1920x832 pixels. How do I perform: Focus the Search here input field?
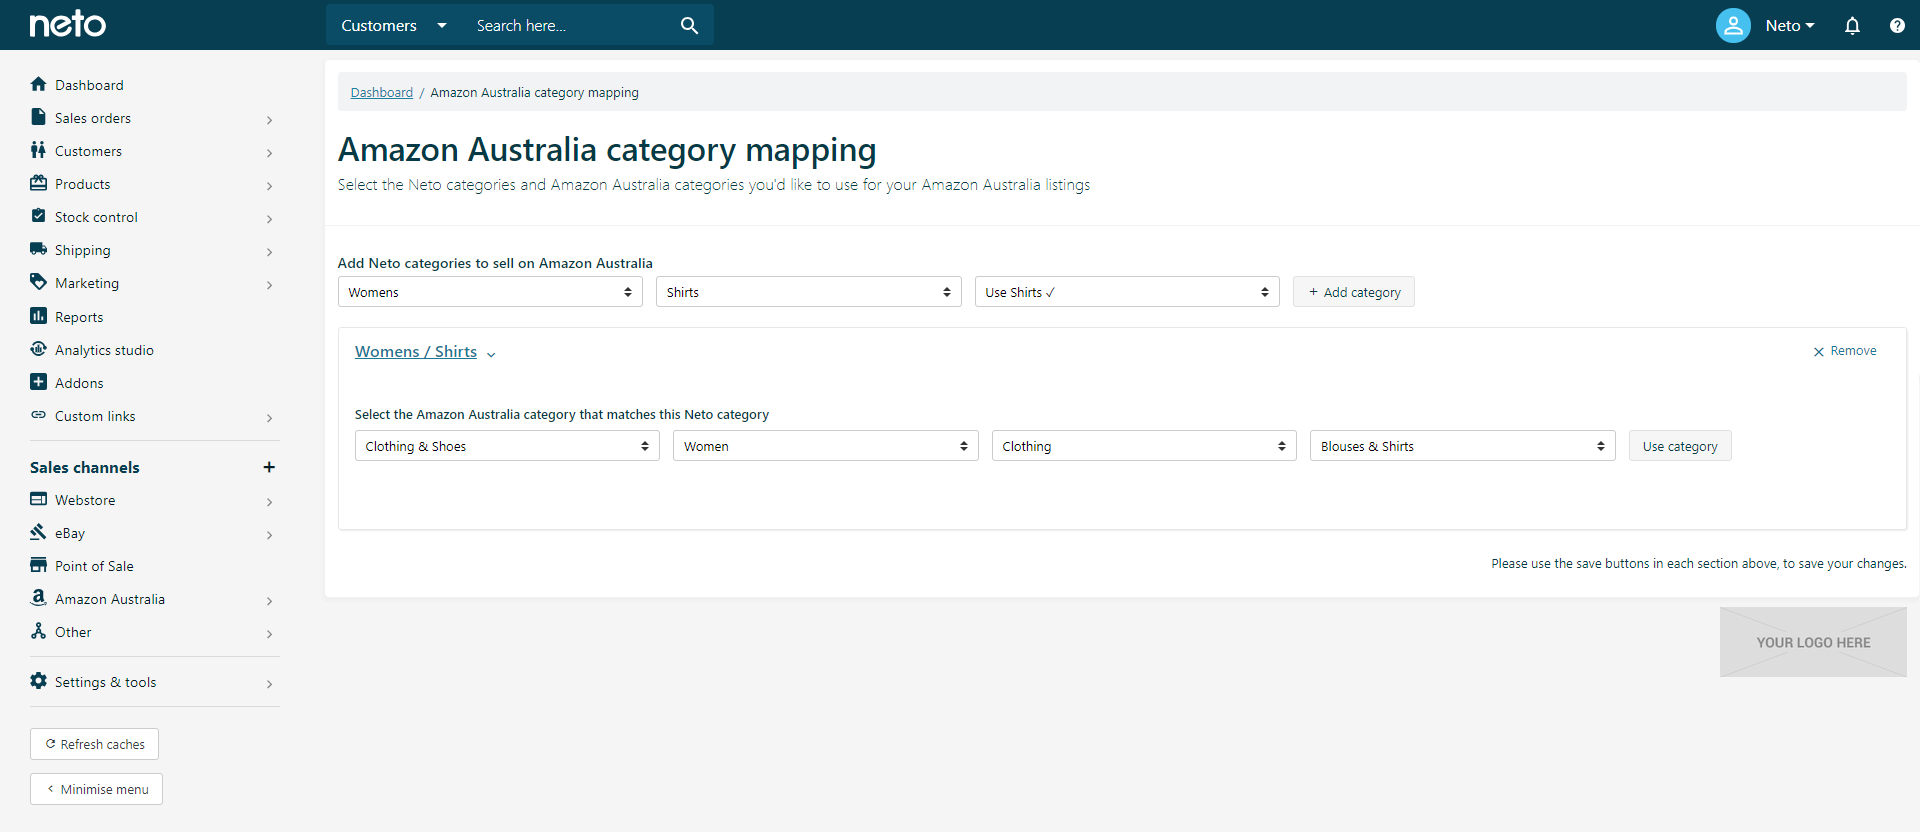click(x=570, y=25)
